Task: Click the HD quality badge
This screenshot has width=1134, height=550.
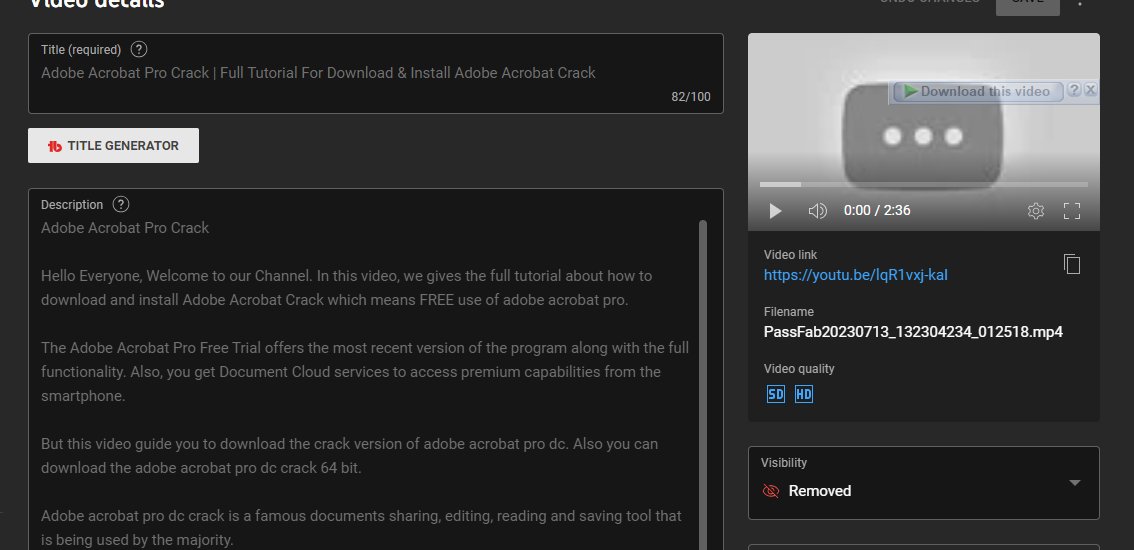Action: (x=803, y=394)
